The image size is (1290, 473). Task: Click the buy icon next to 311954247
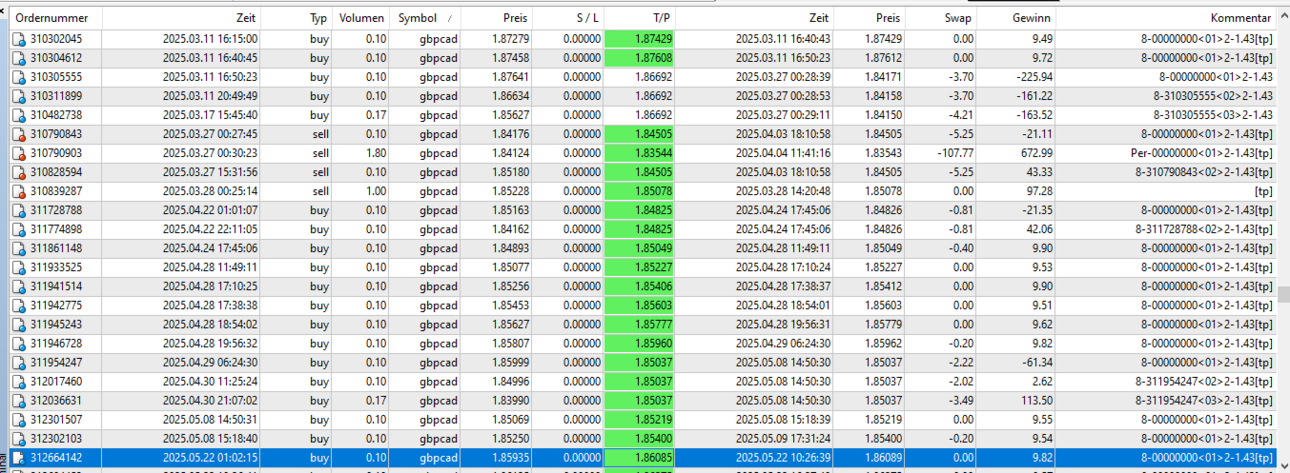(19, 362)
